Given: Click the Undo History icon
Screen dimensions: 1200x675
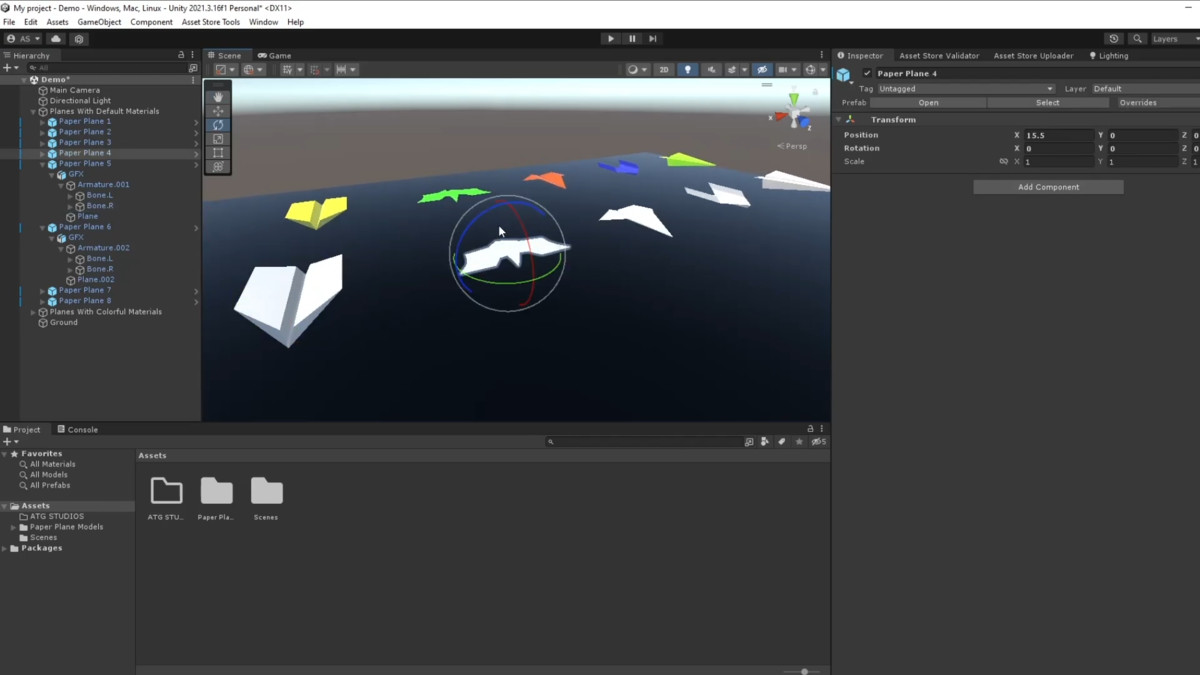Looking at the screenshot, I should [x=1114, y=39].
